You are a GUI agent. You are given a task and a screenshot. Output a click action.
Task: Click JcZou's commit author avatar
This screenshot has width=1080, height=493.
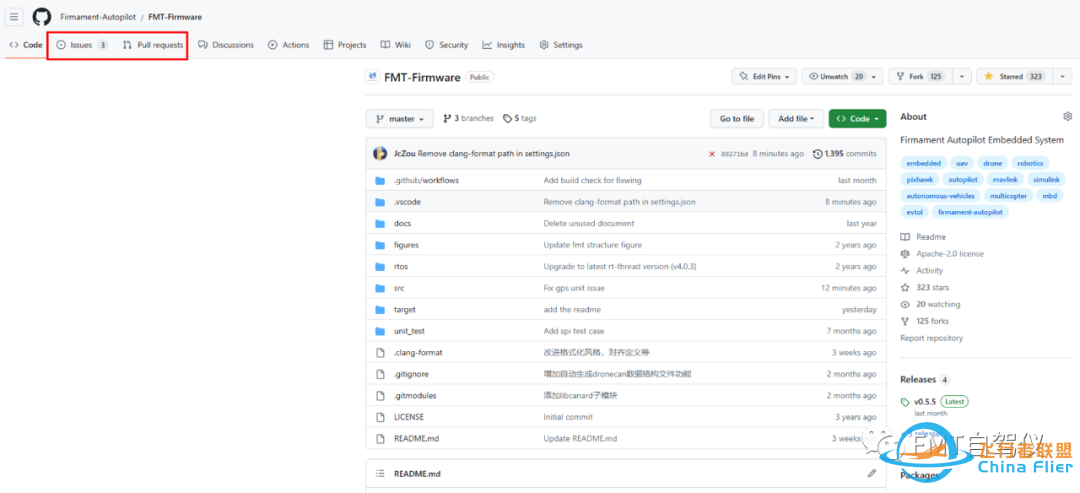coord(380,154)
